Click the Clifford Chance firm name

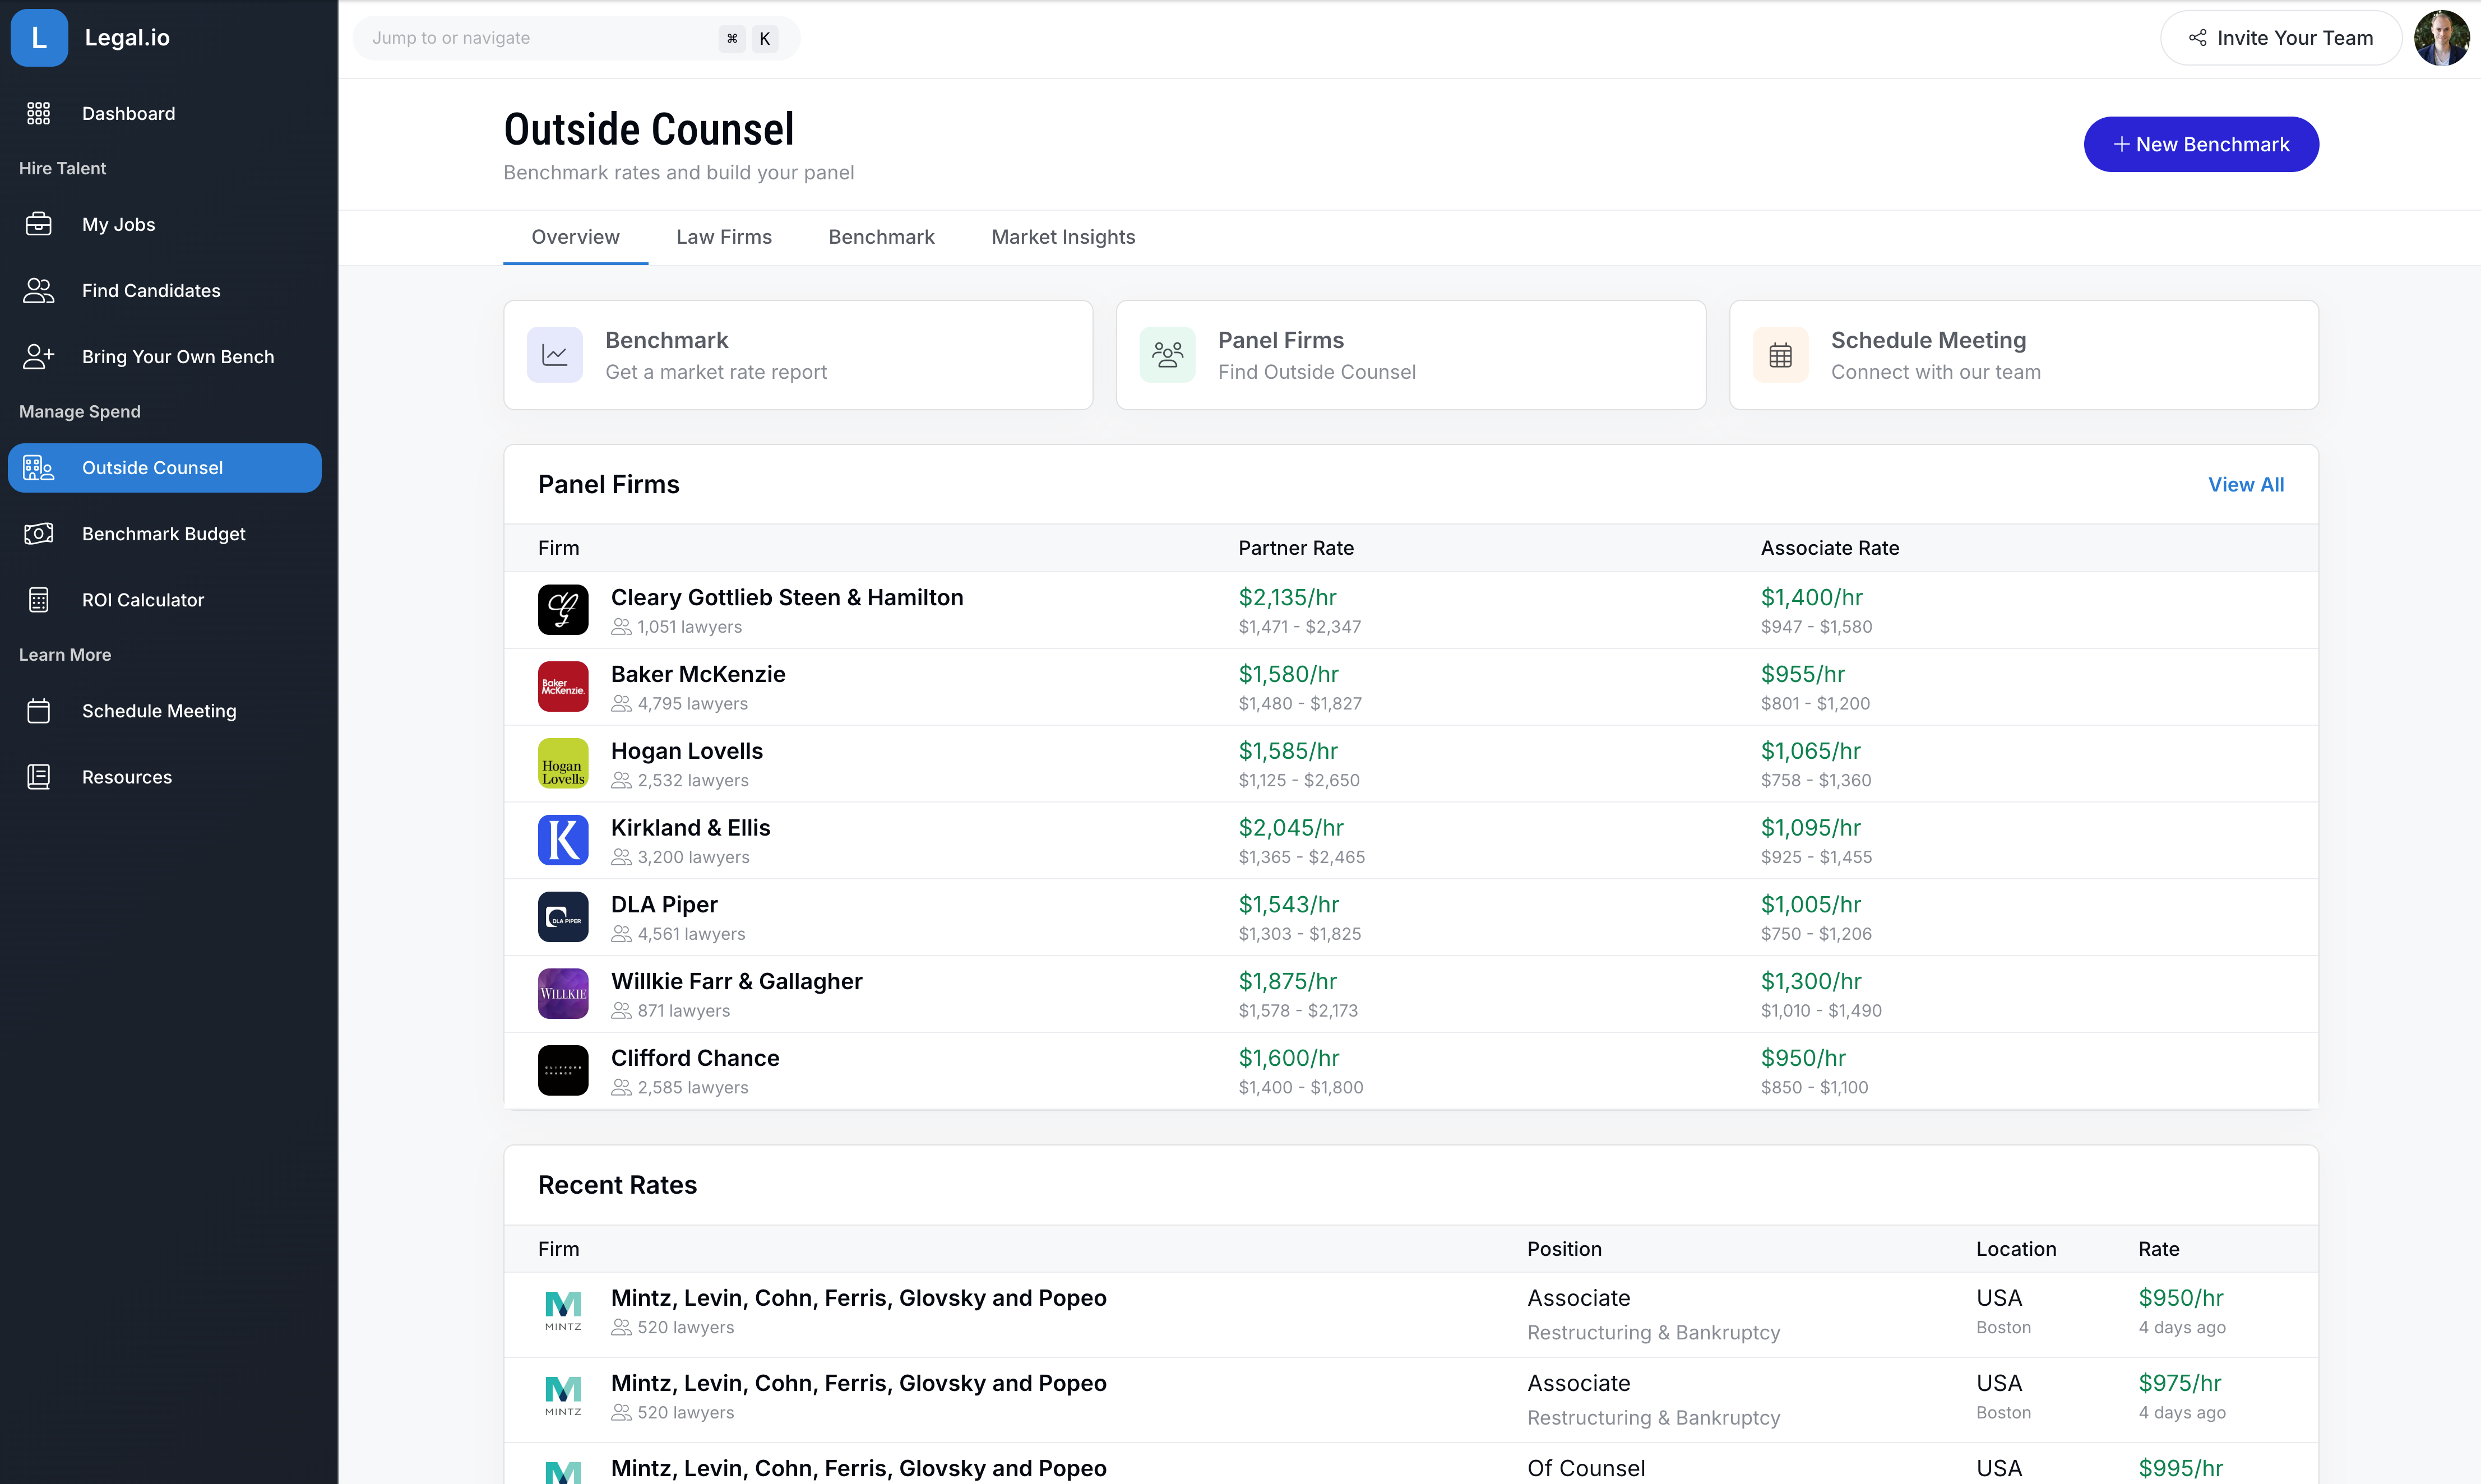[x=695, y=1058]
